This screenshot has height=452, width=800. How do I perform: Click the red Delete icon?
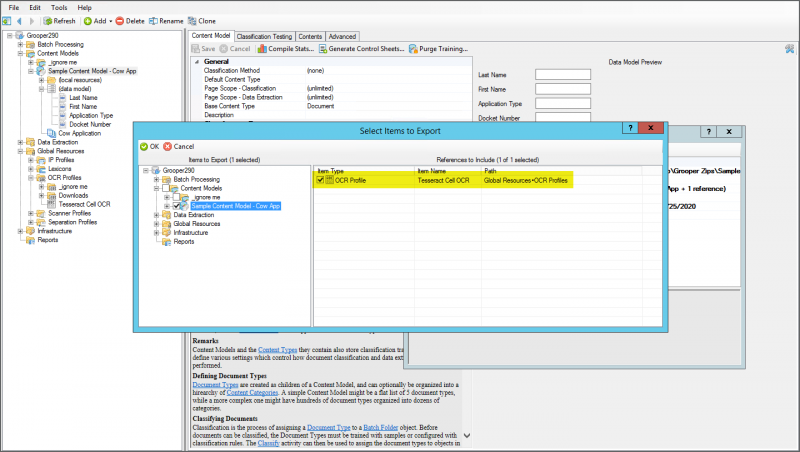(x=120, y=20)
